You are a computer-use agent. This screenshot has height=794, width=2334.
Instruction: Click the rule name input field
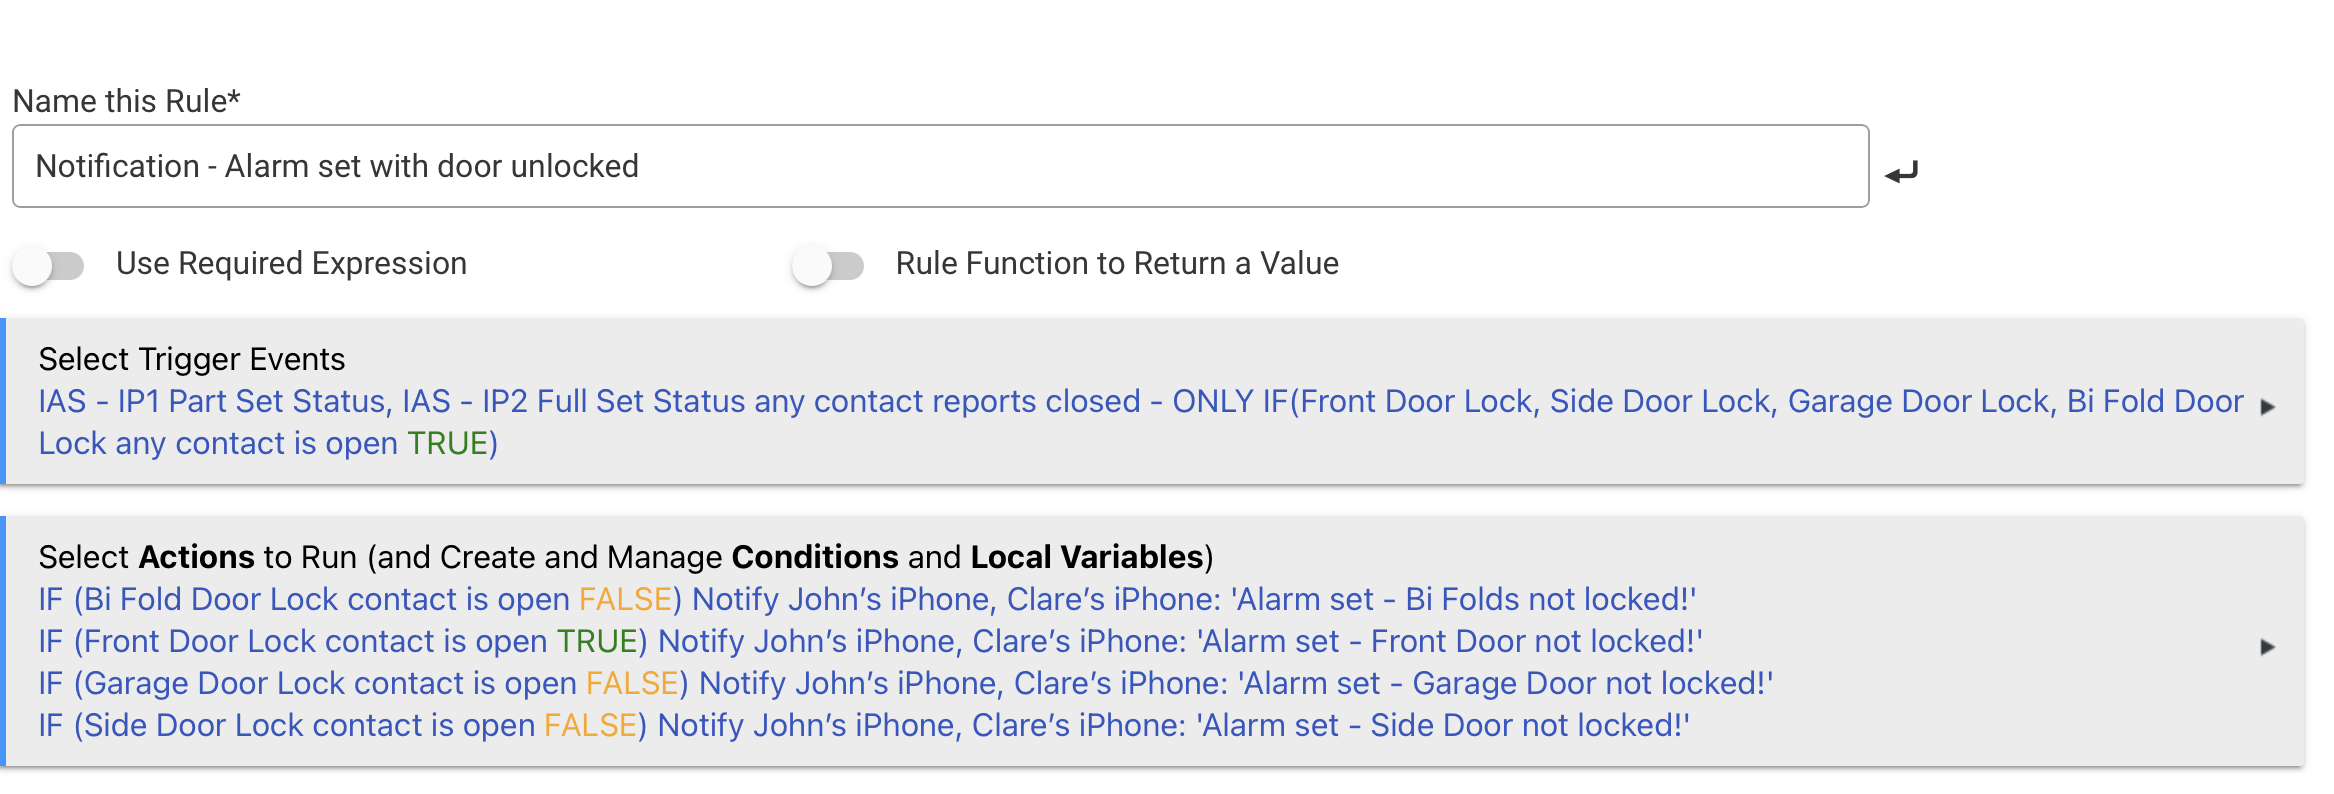tap(940, 166)
